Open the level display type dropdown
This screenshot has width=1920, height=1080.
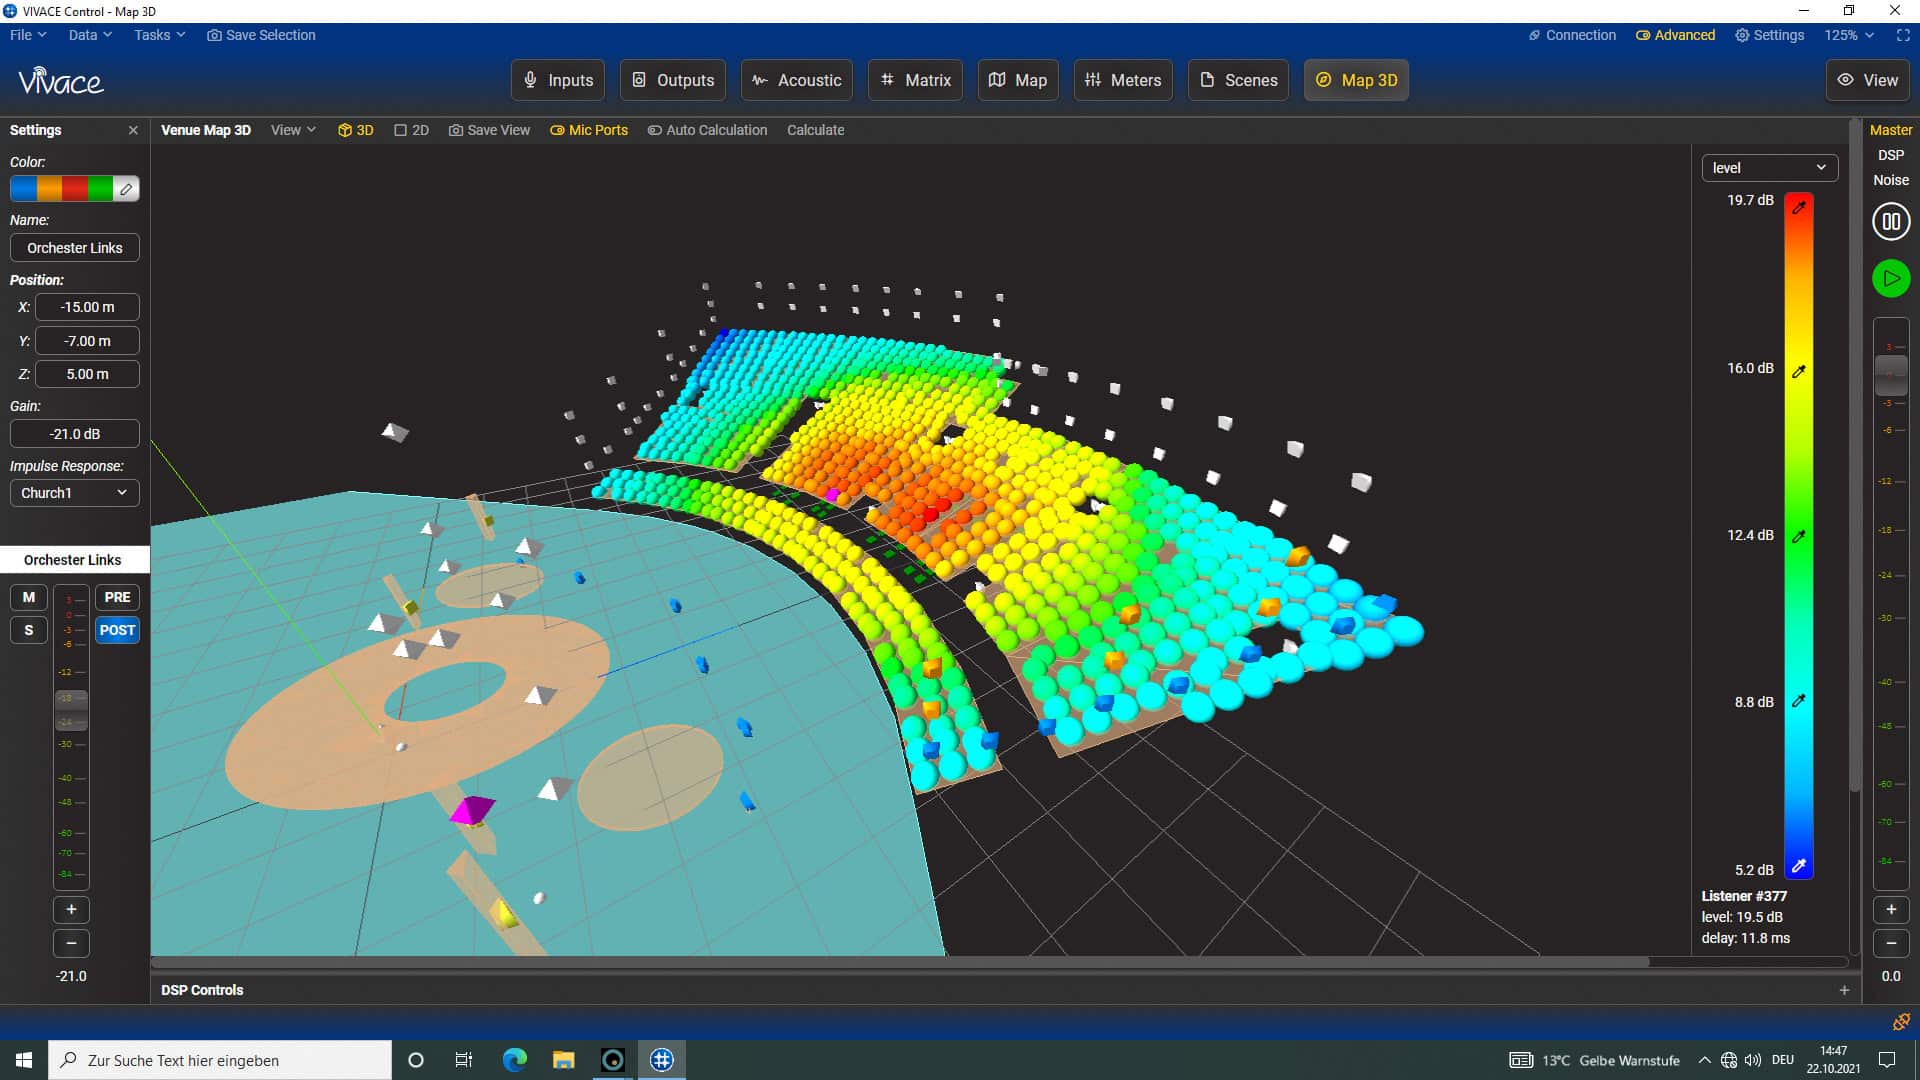pos(1769,168)
